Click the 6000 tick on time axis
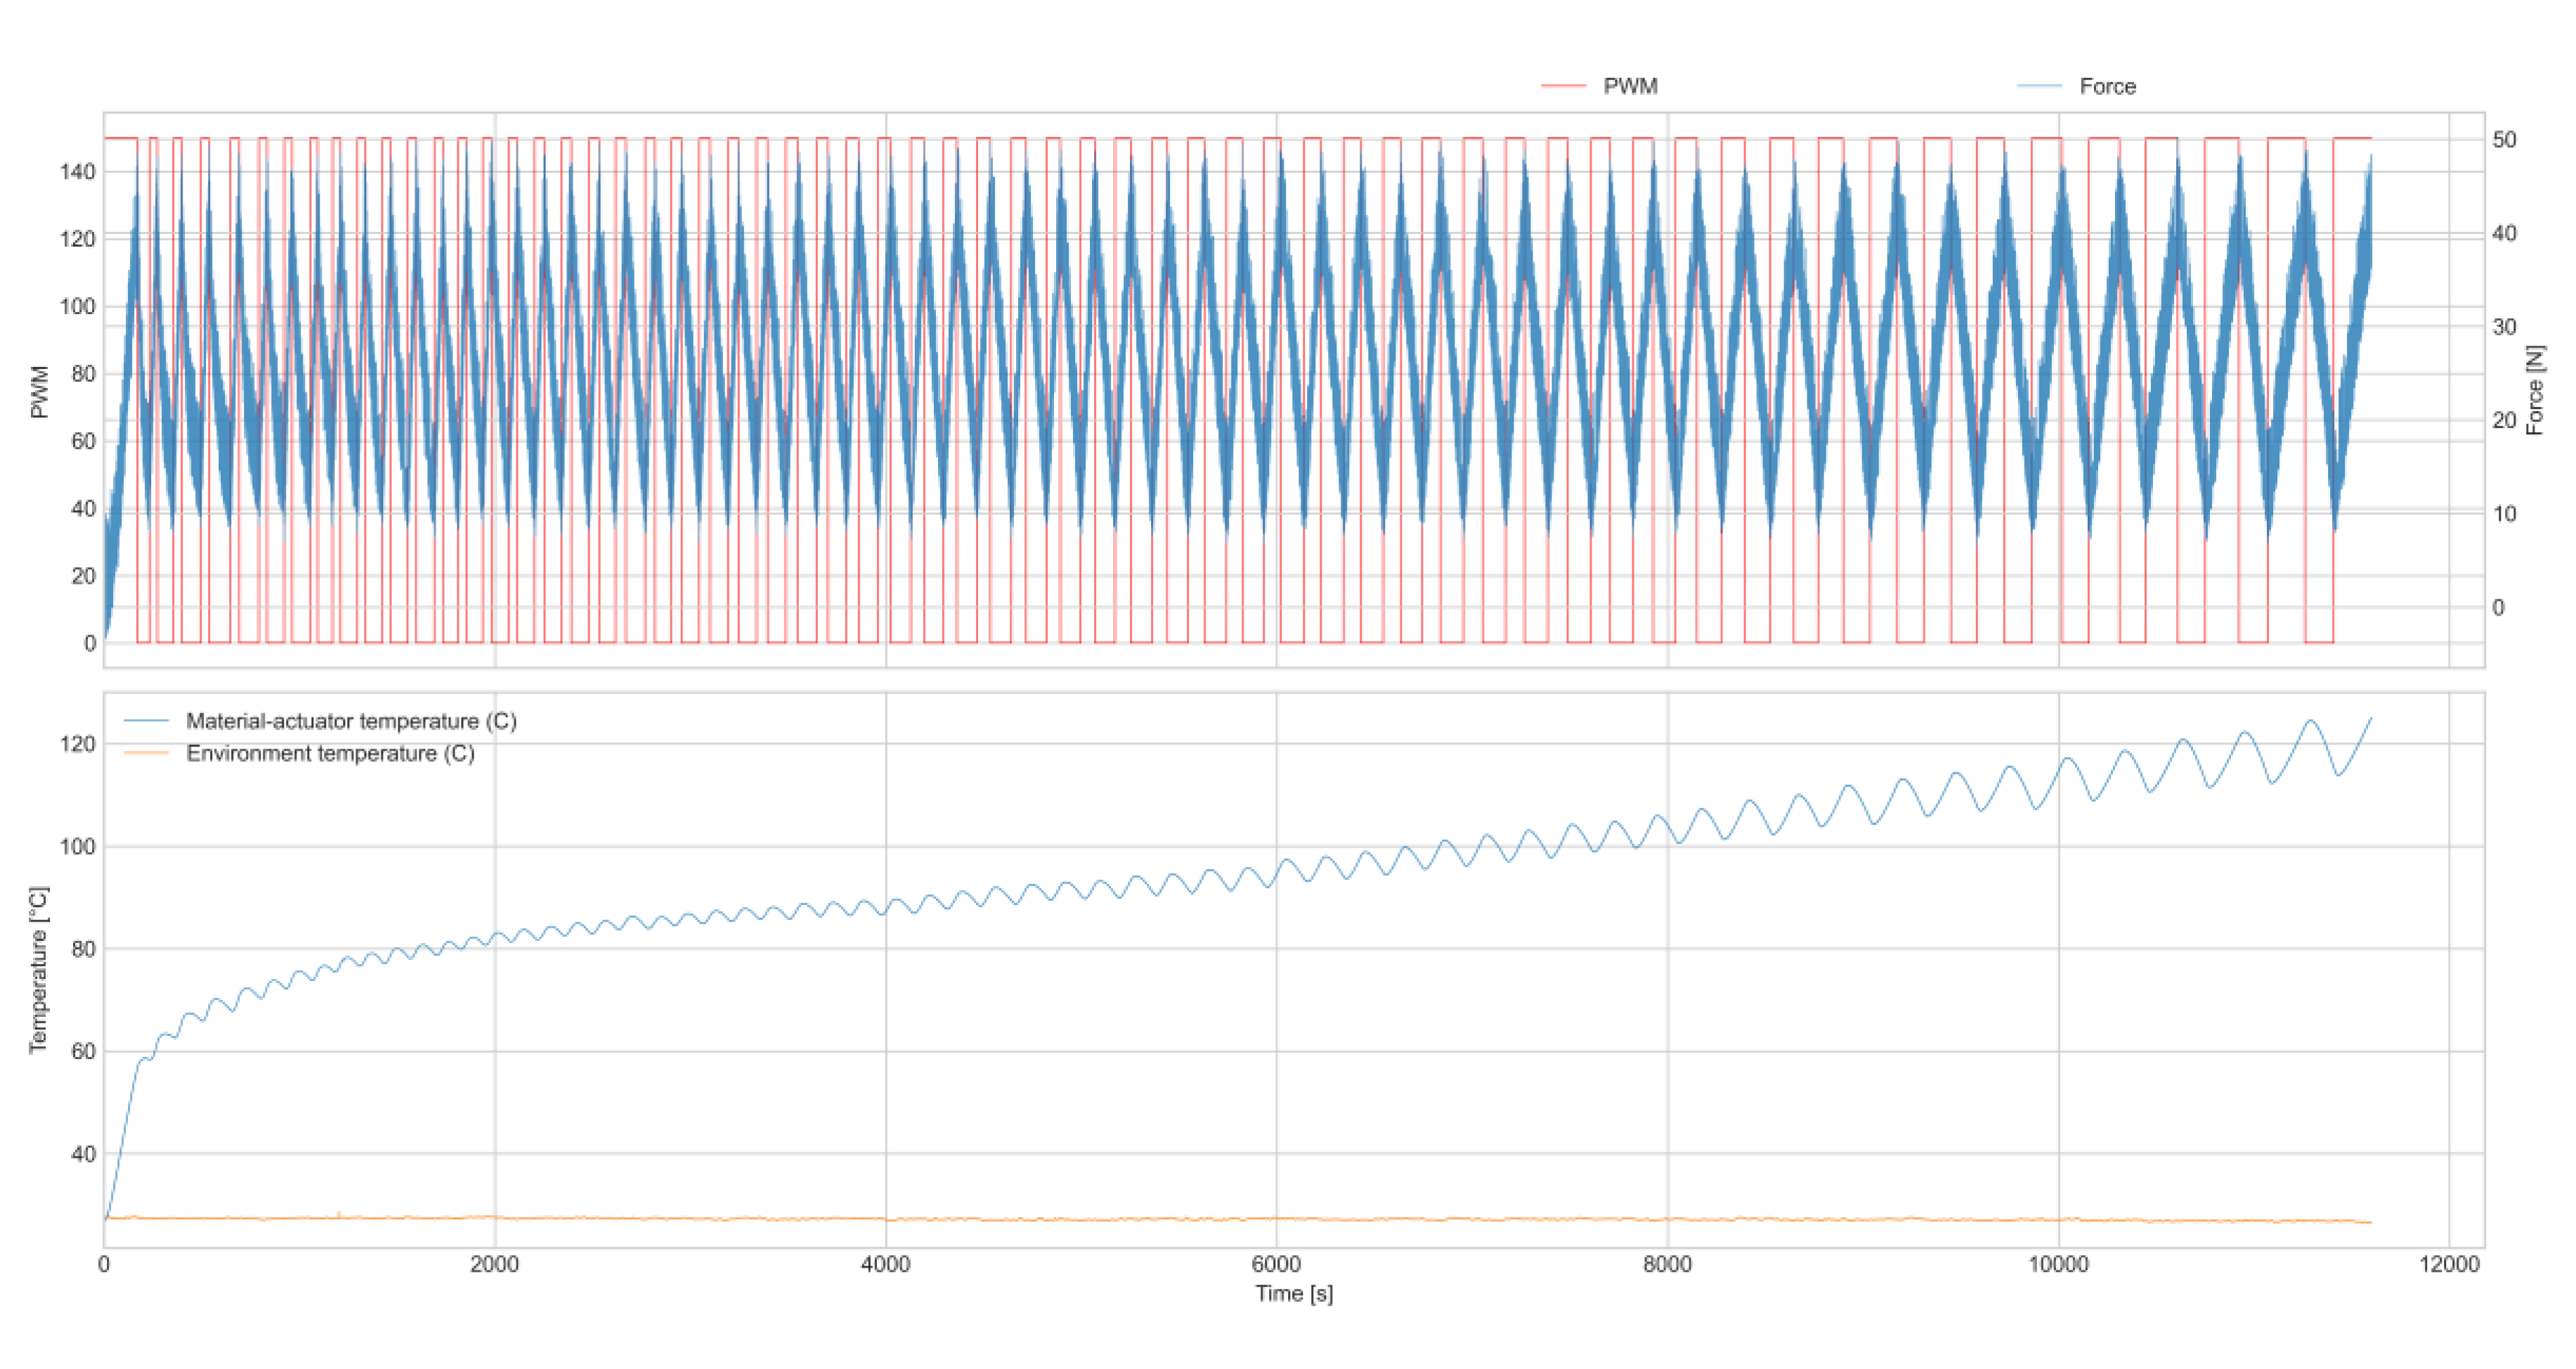Image resolution: width=2576 pixels, height=1369 pixels. point(1276,1264)
